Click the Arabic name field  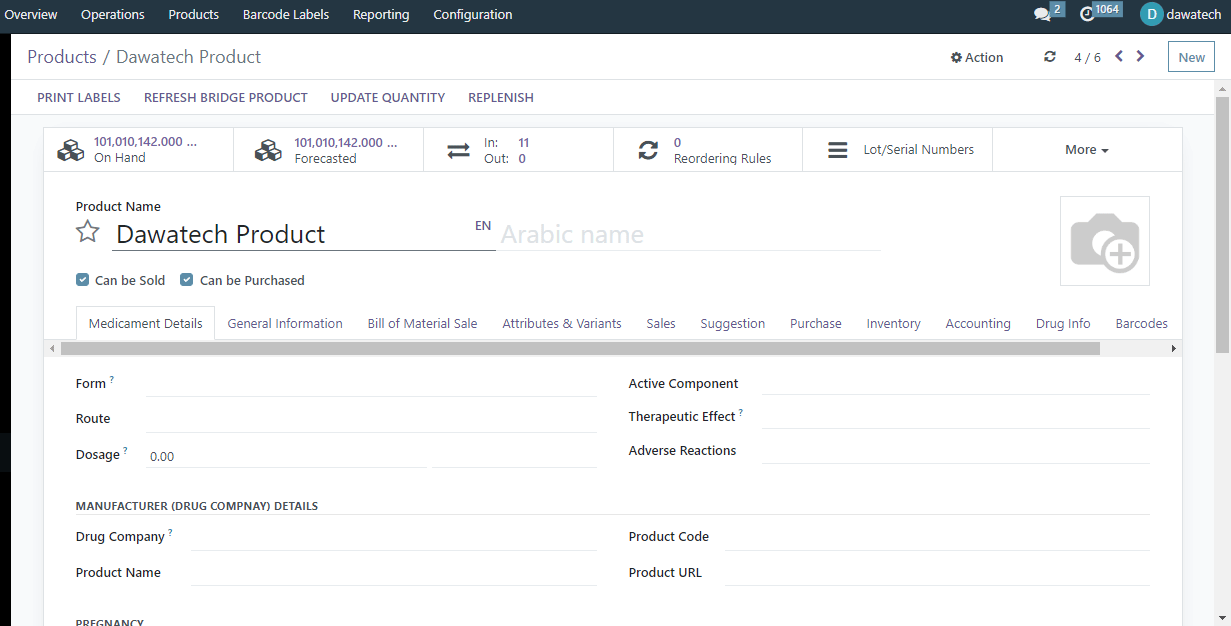tap(690, 234)
